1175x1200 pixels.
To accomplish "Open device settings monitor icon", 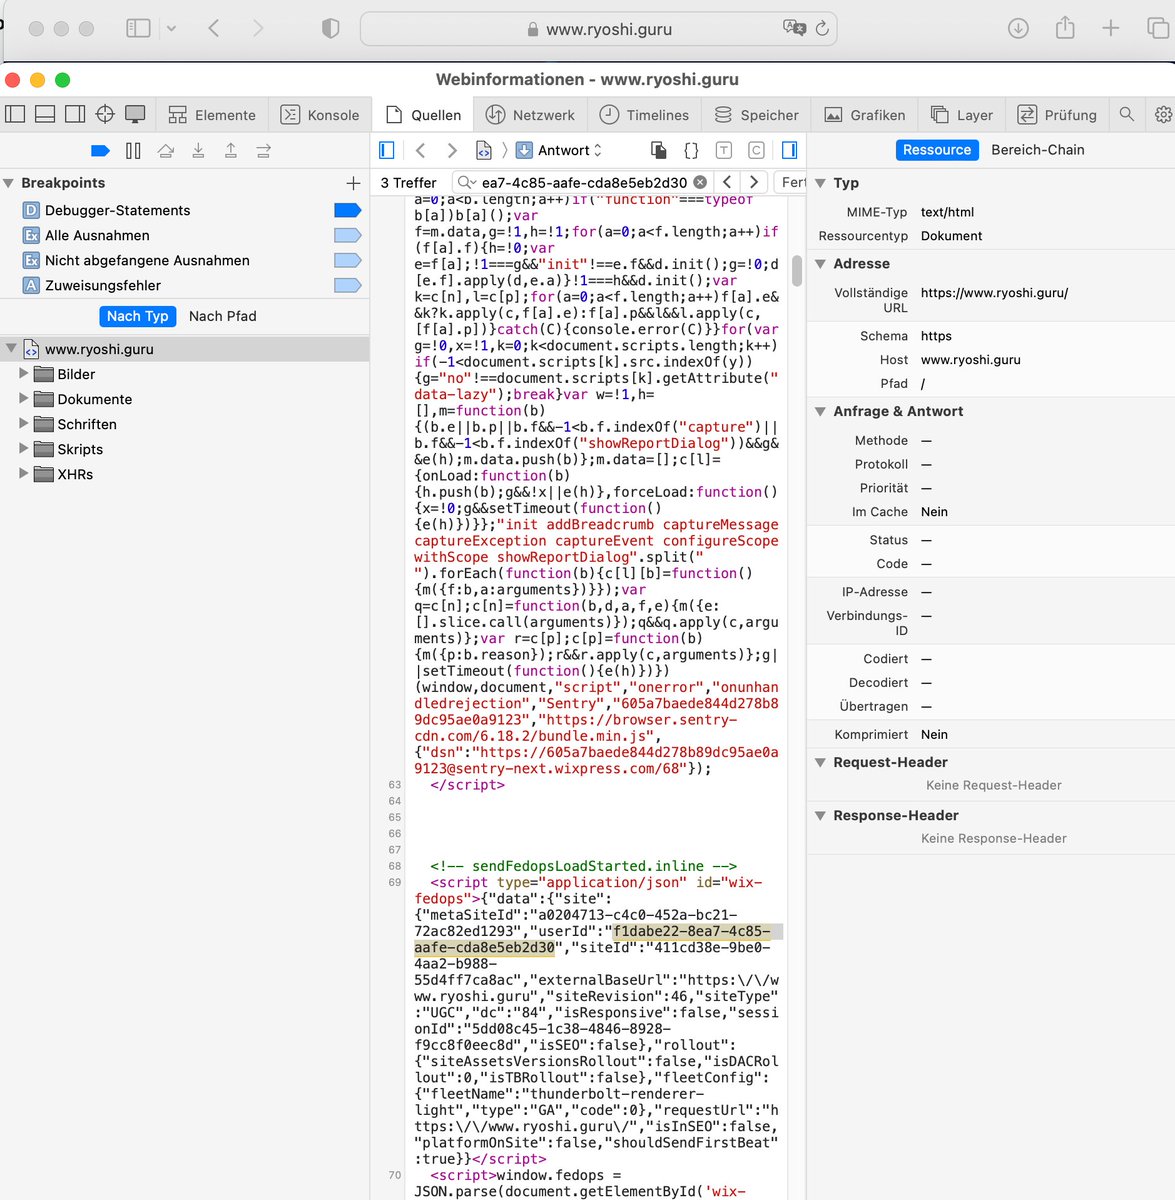I will point(135,115).
